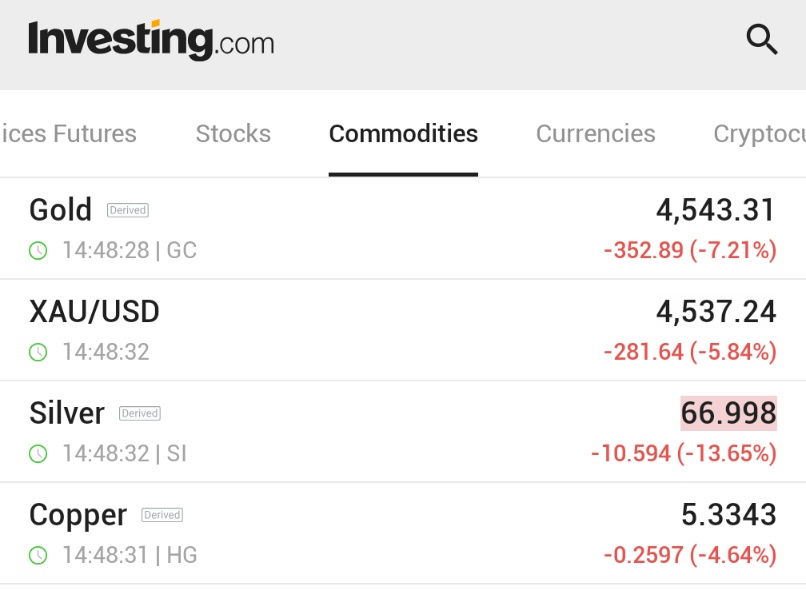
Task: Select the Commodities tab
Action: tap(404, 134)
